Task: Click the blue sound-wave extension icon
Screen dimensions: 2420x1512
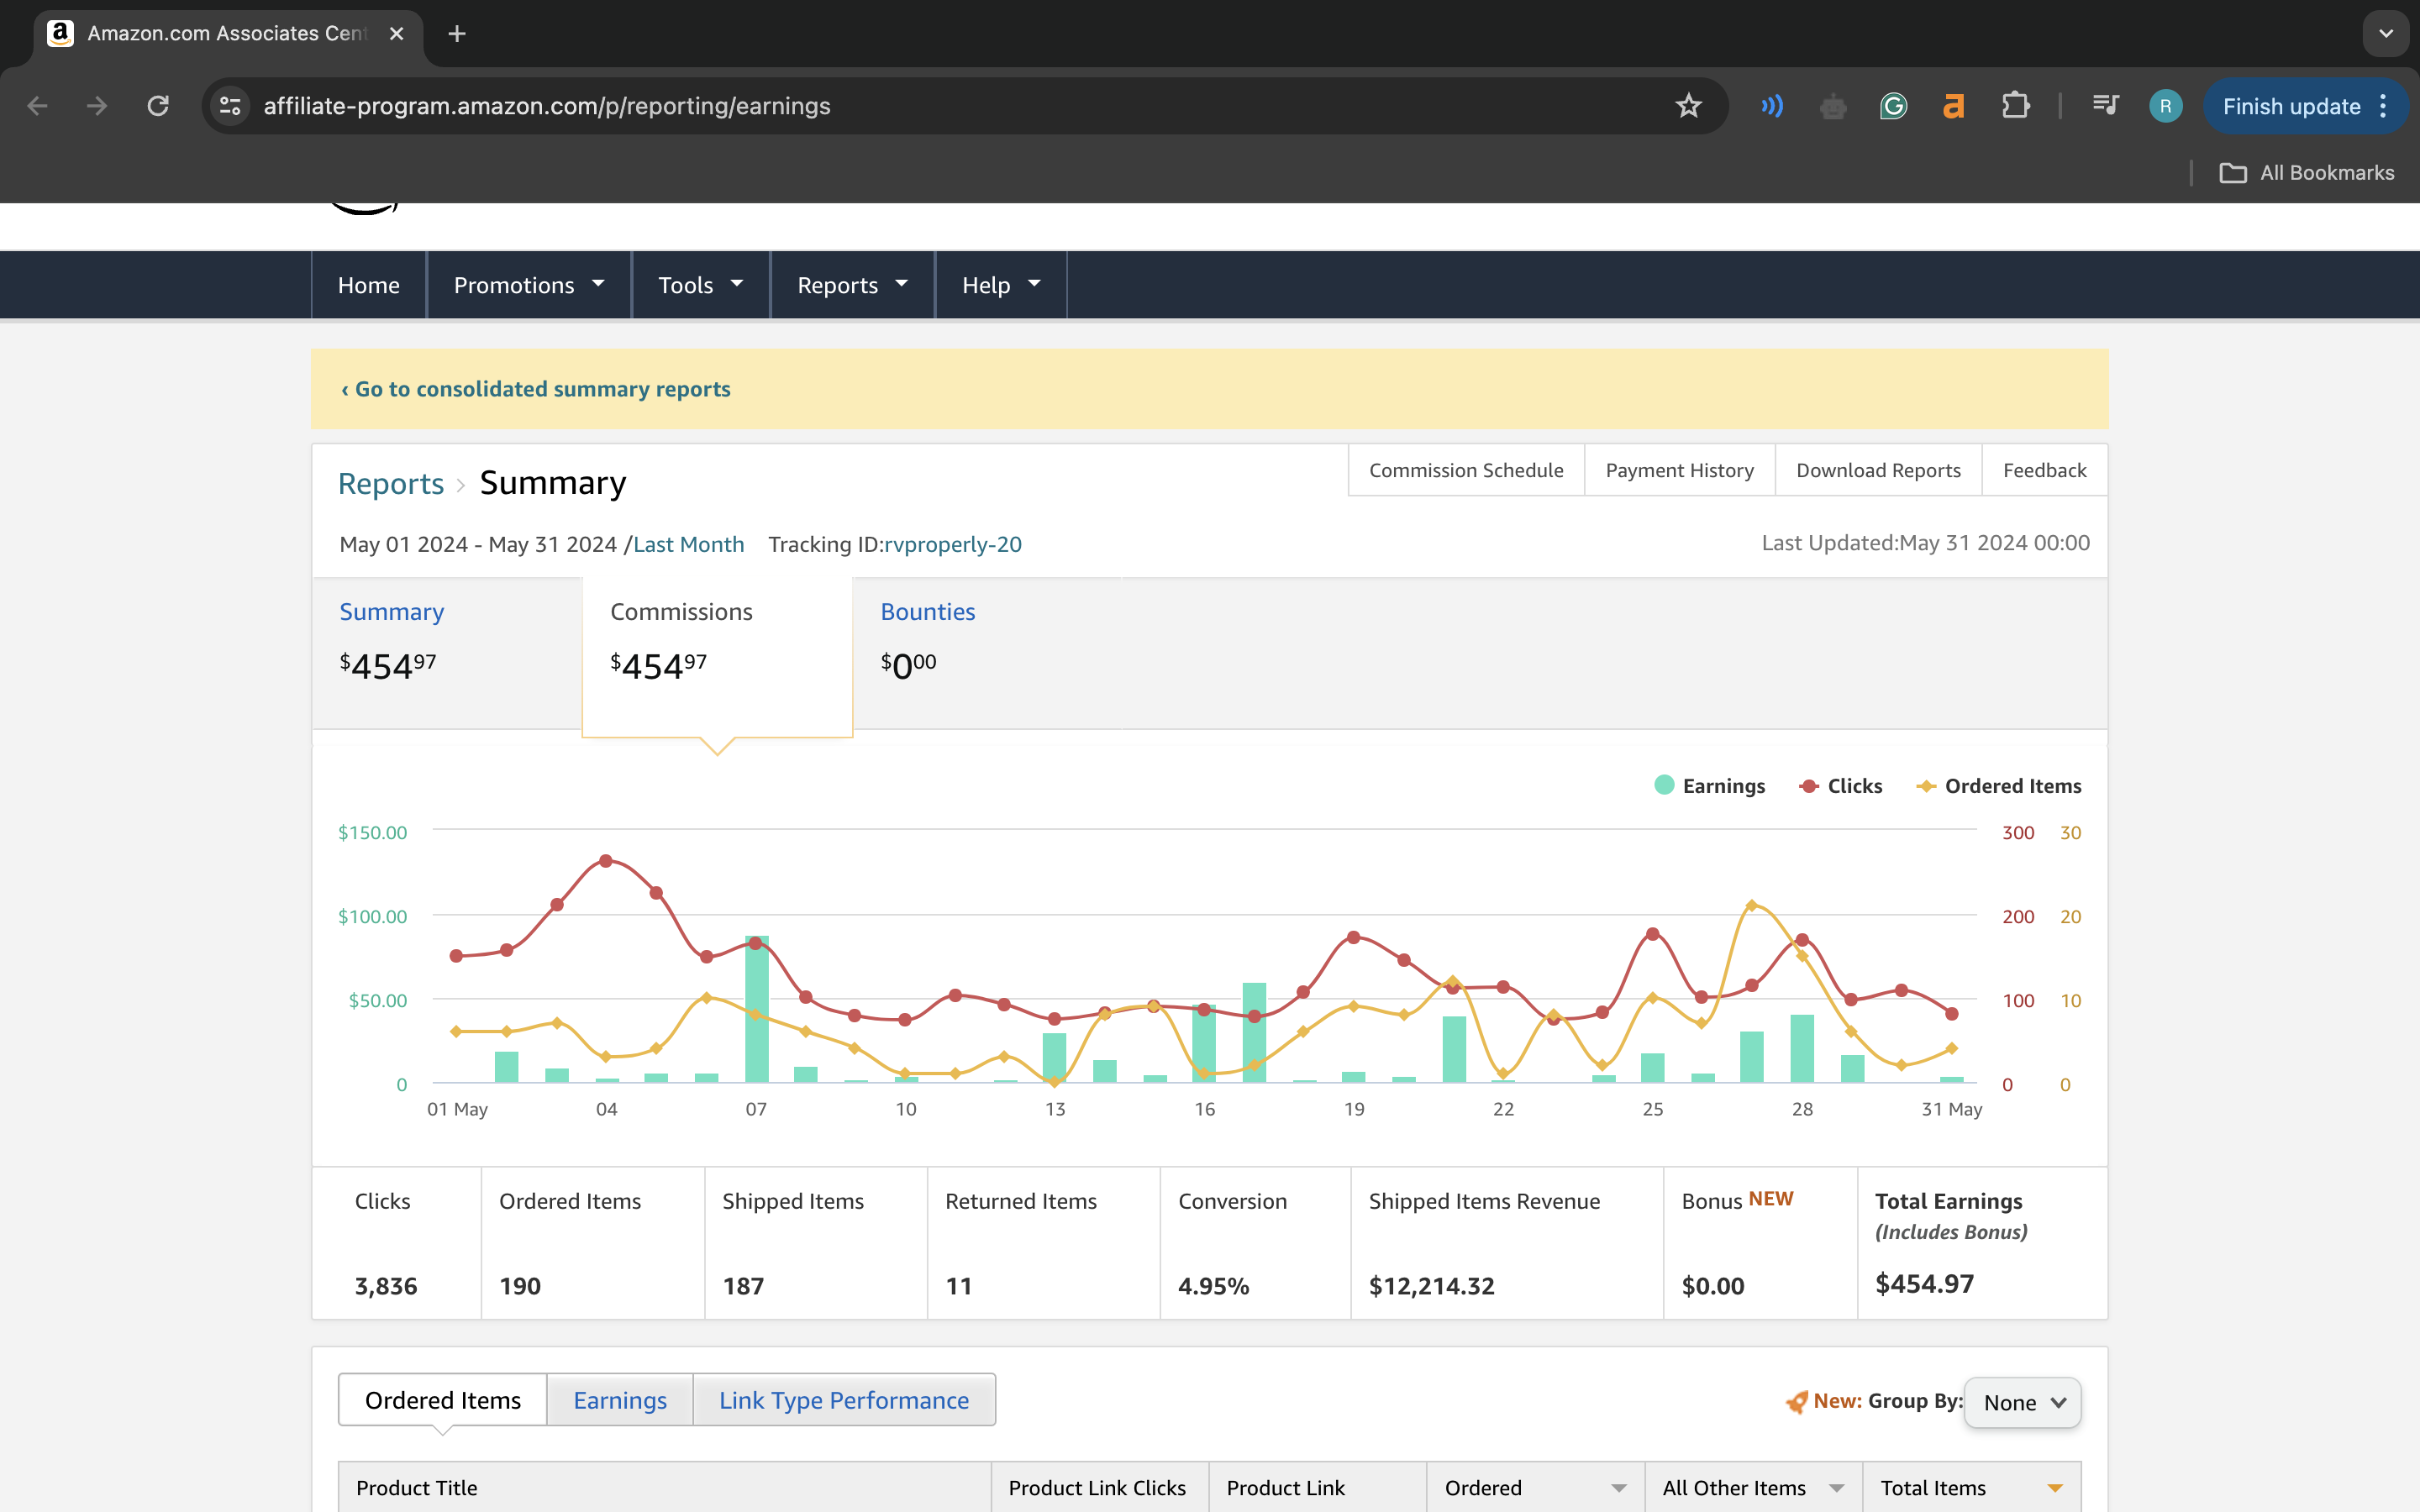Action: tap(1772, 106)
